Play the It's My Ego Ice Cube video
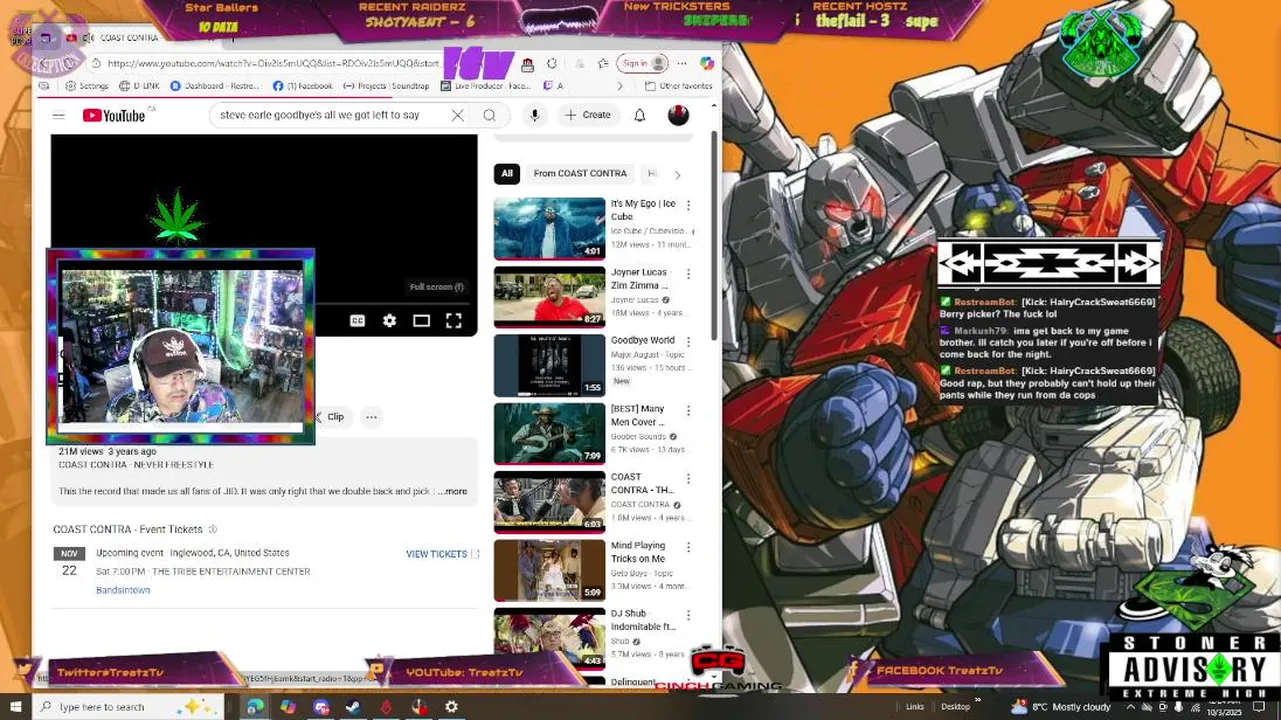Image resolution: width=1281 pixels, height=720 pixels. tap(549, 228)
